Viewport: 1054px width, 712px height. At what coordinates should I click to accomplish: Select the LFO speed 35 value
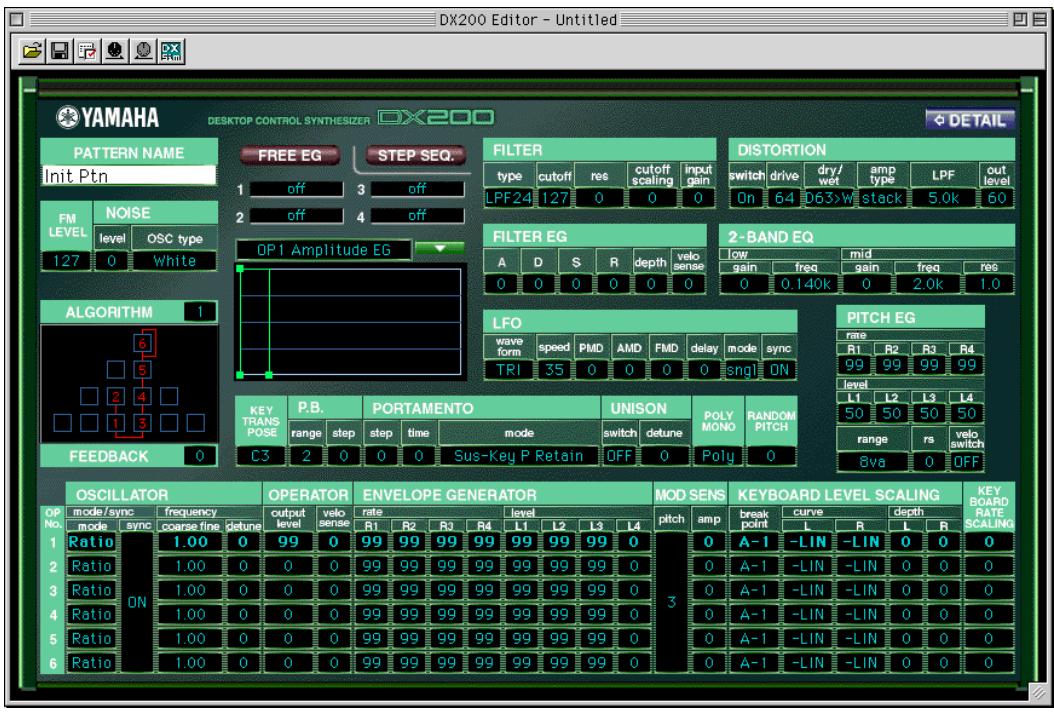pyautogui.click(x=554, y=370)
